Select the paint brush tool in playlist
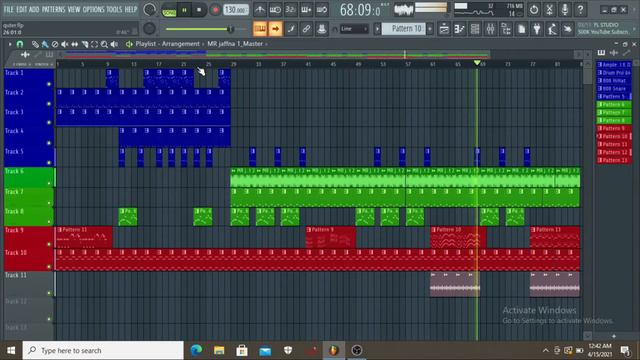This screenshot has width=640, height=360. [45, 44]
